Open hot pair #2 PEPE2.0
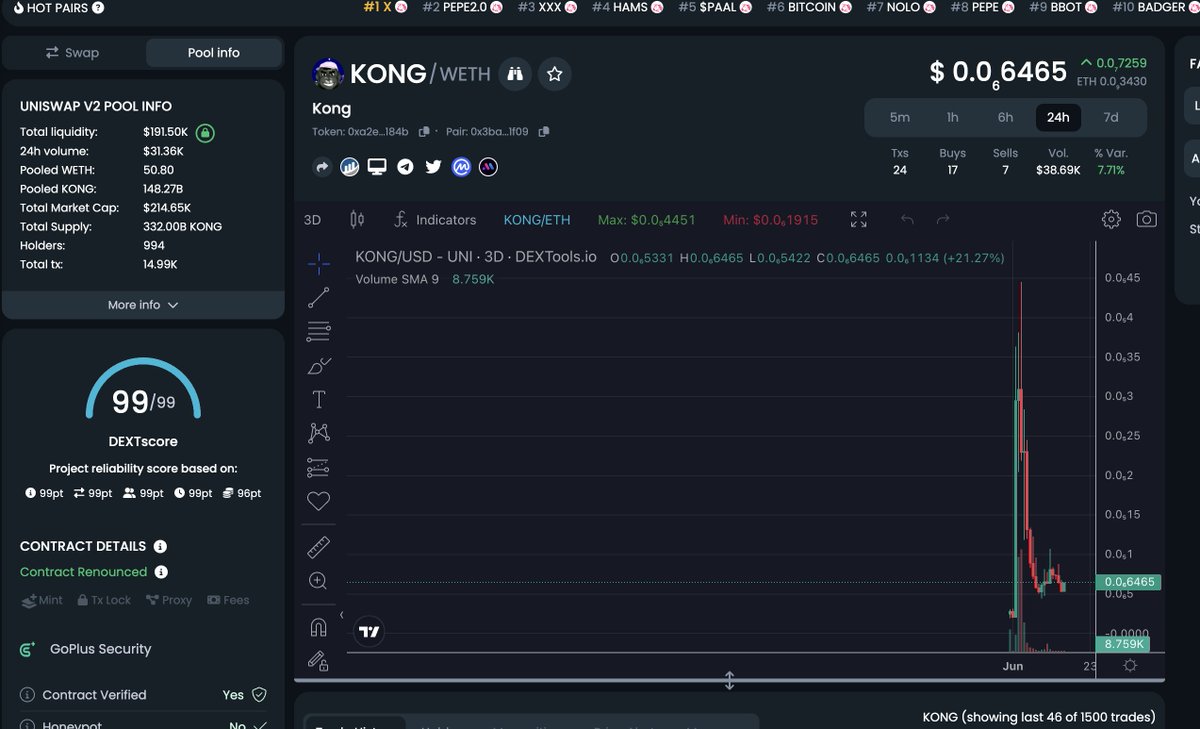Screen dimensions: 1200x729 pos(463,7)
